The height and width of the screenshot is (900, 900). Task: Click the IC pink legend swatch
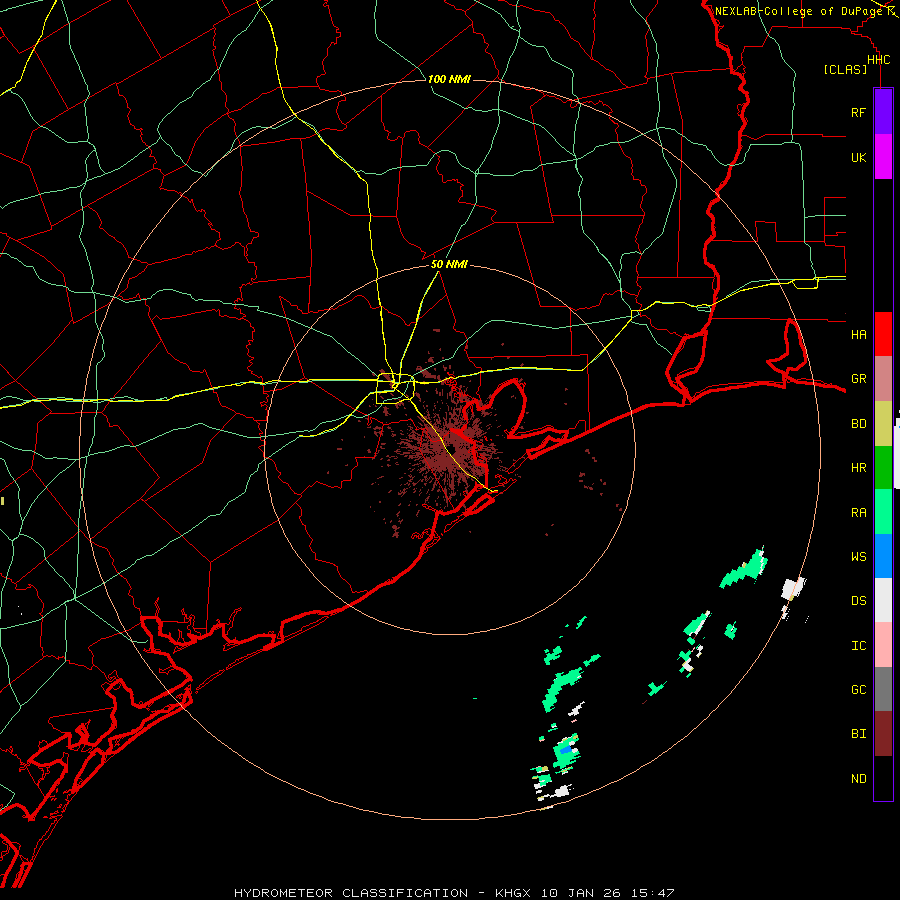point(883,645)
